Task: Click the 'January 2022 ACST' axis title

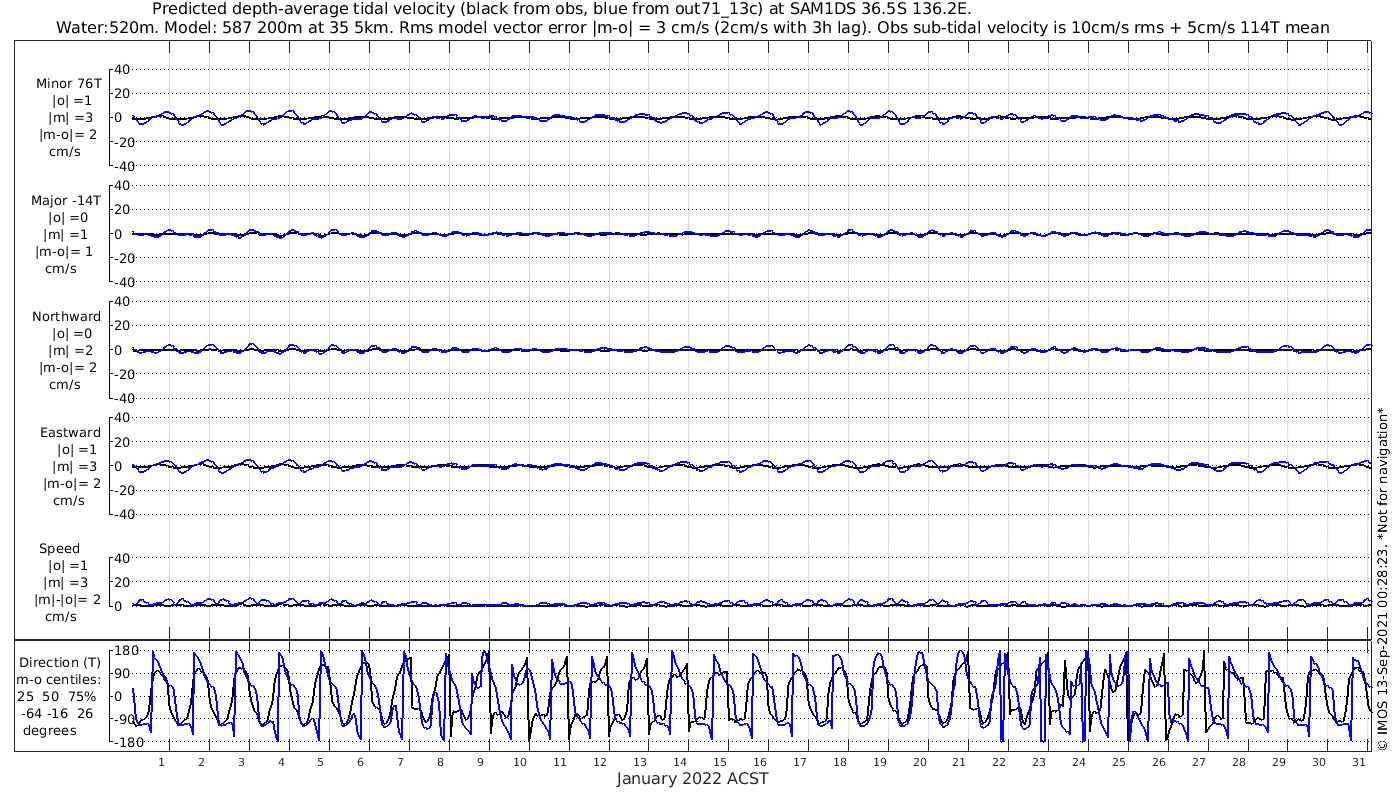Action: tap(692, 779)
